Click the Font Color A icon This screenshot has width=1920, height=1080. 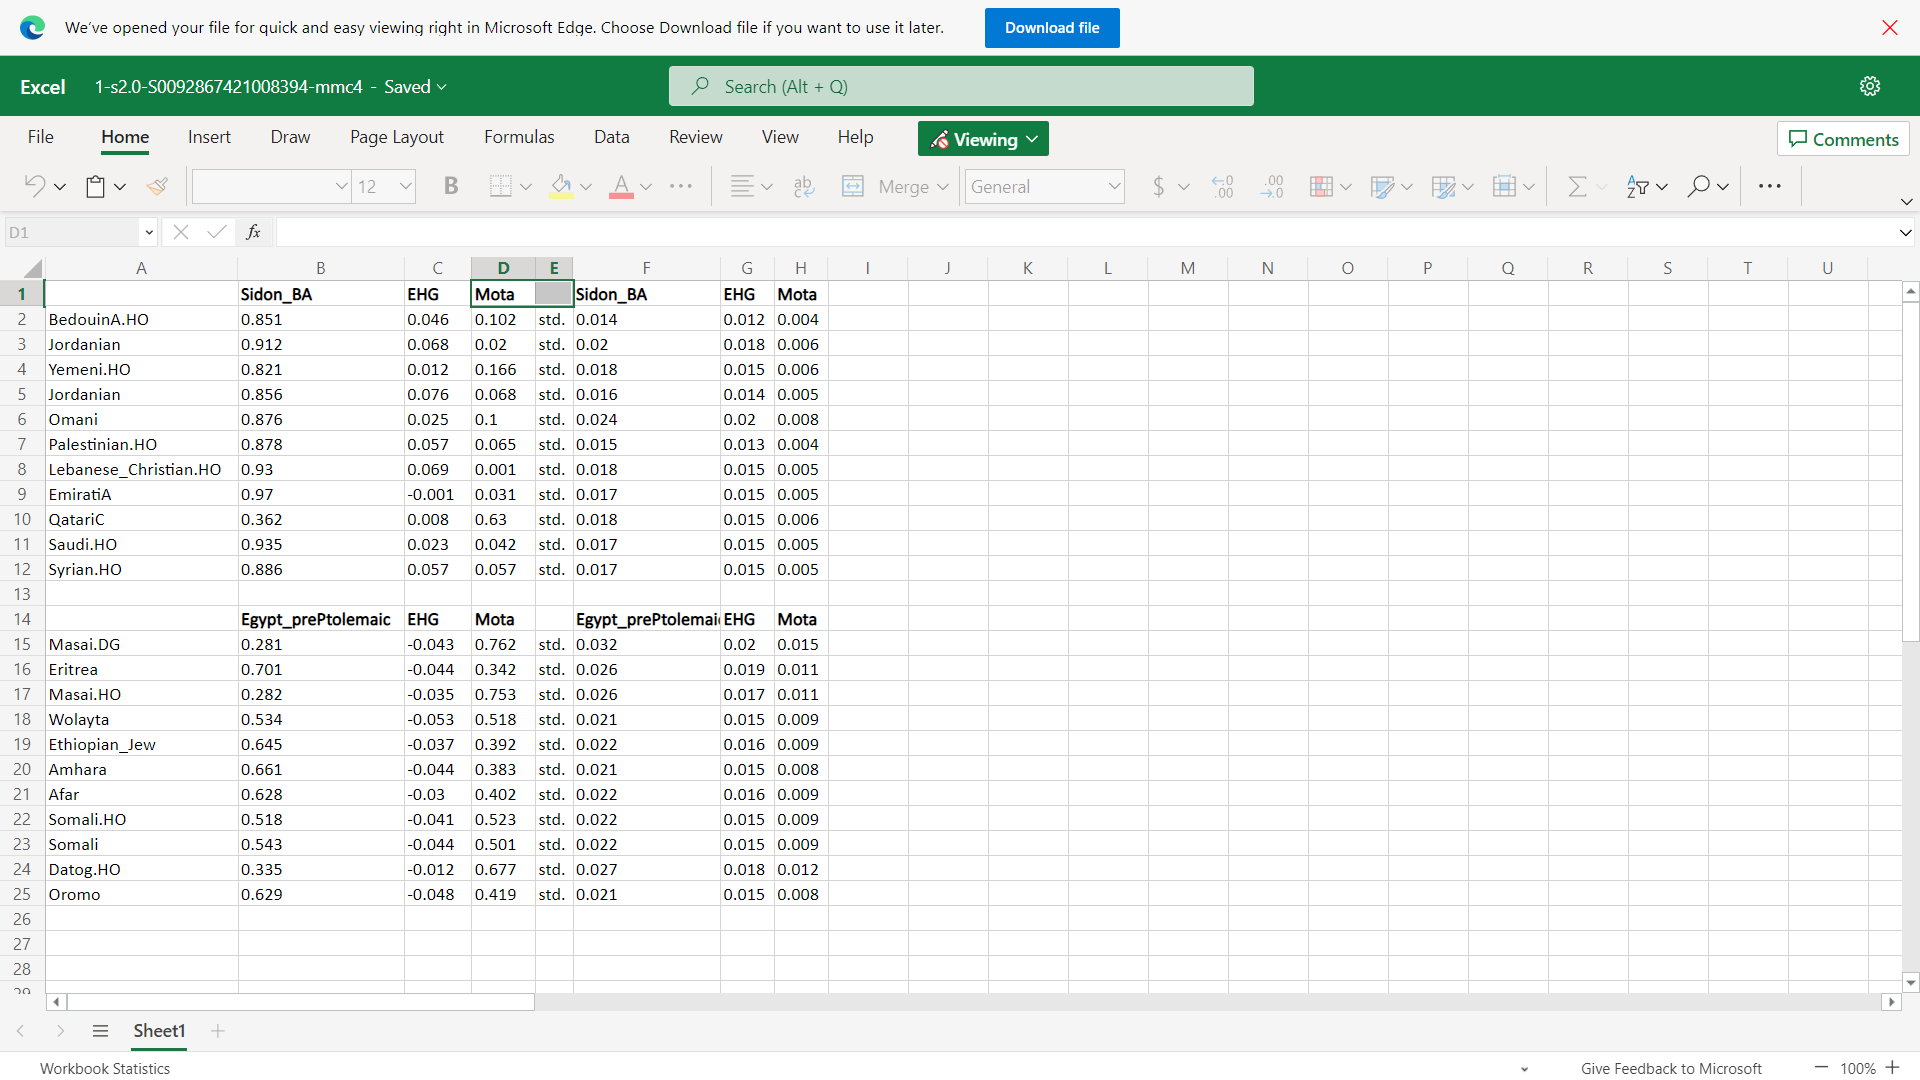tap(621, 186)
